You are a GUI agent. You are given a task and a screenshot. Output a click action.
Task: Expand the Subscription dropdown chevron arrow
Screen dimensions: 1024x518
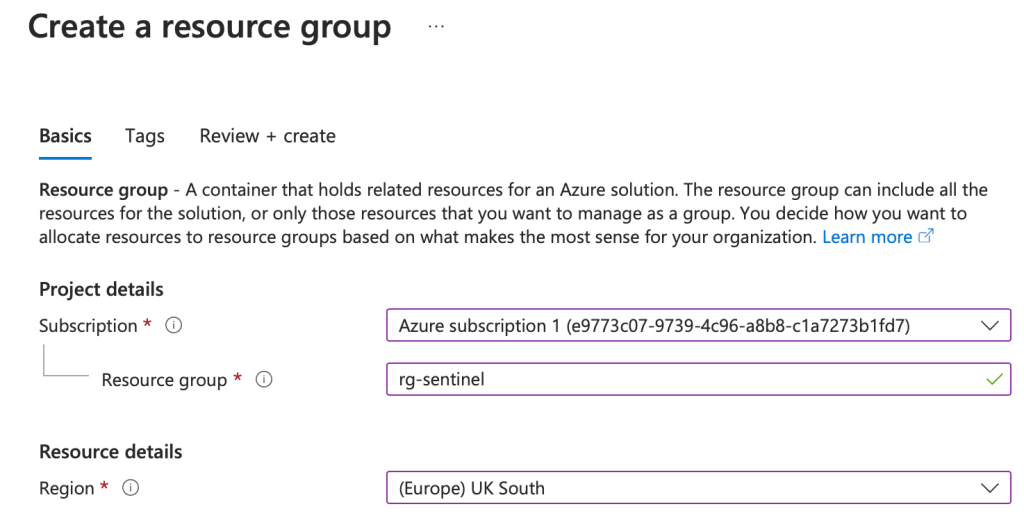(990, 326)
